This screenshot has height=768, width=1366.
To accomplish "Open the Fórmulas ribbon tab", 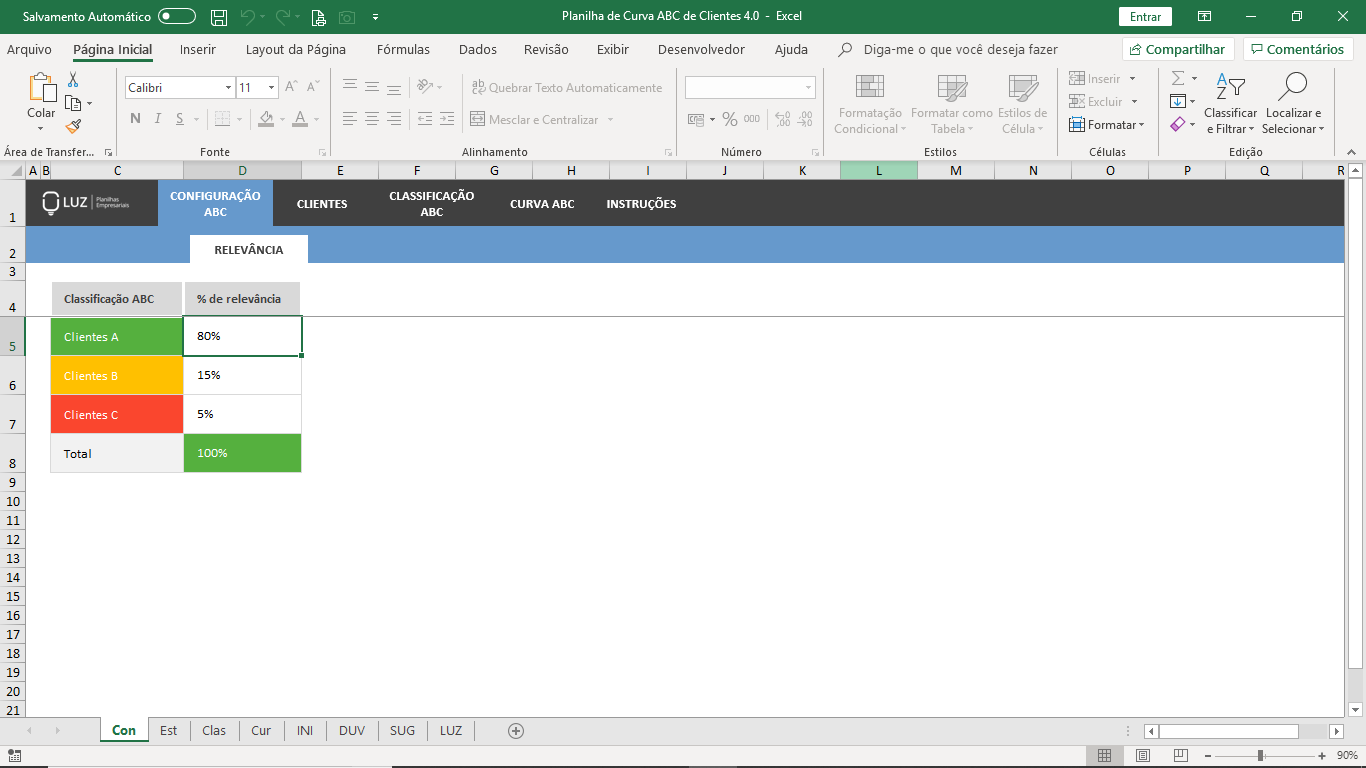I will tap(403, 49).
